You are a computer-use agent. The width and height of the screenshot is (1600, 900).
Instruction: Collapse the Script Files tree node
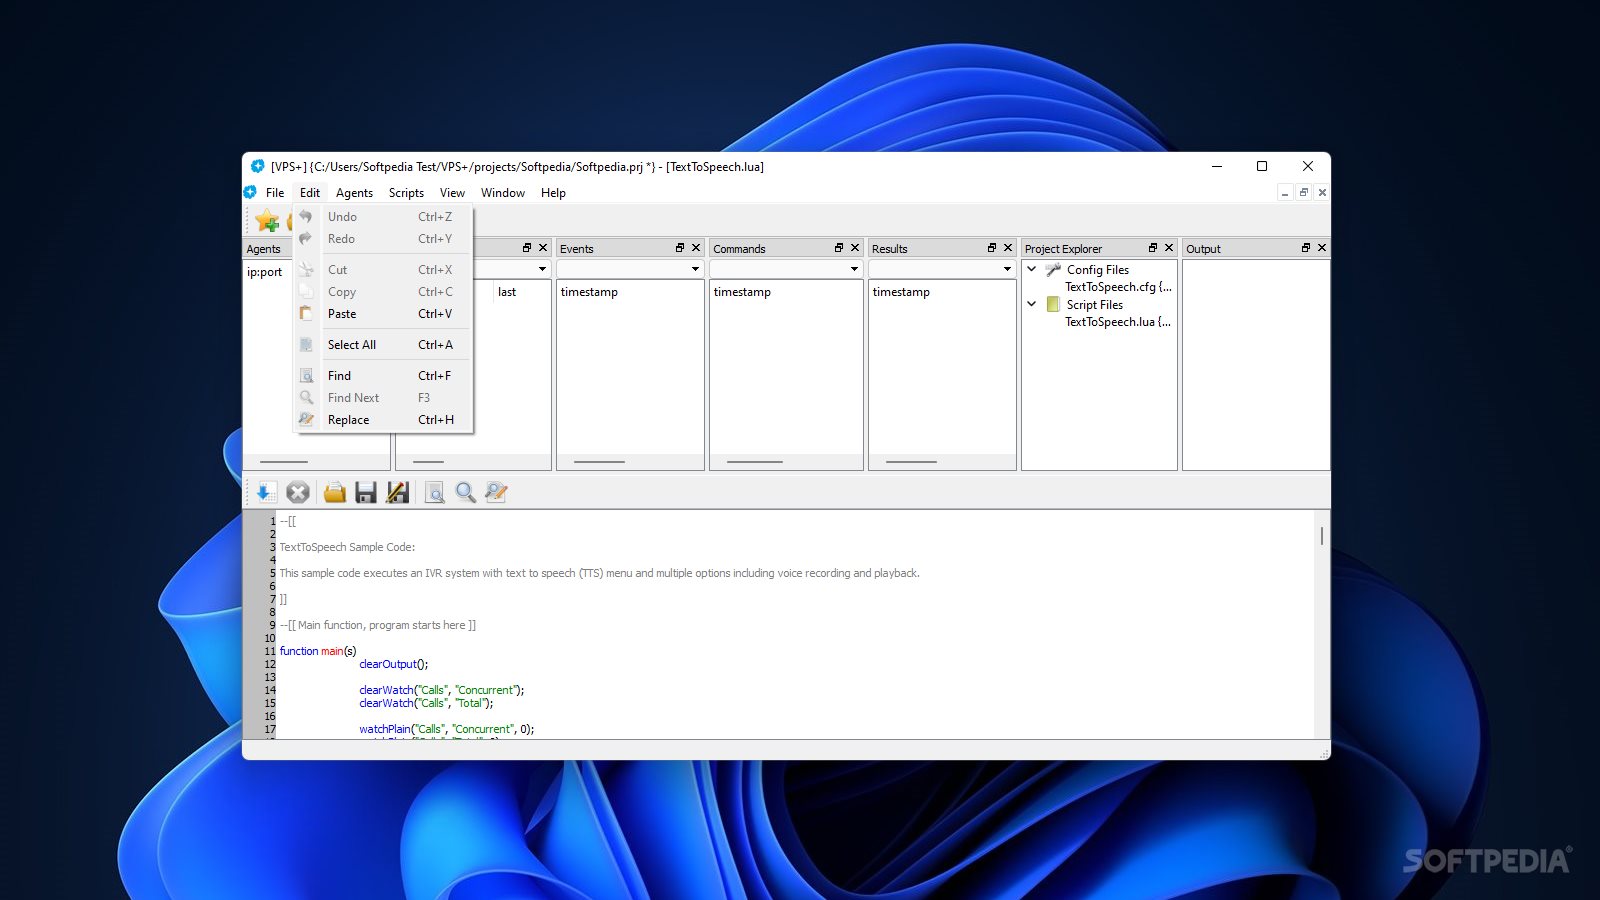tap(1032, 304)
